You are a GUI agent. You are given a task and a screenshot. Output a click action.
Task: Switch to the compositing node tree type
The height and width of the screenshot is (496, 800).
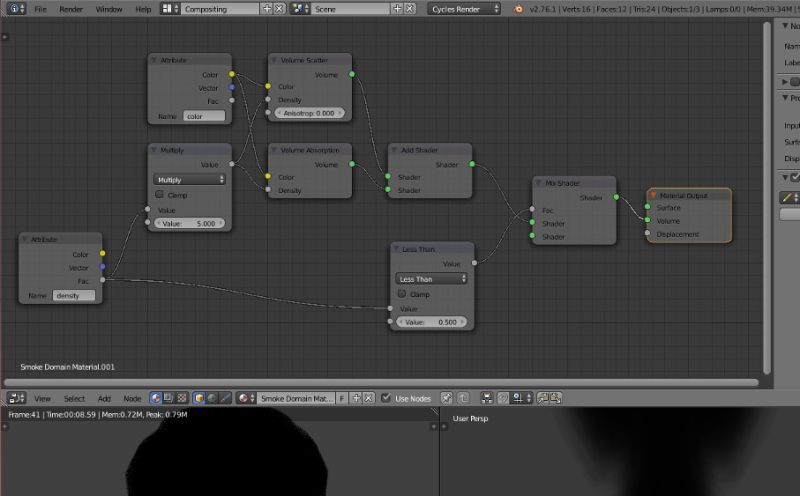168,398
